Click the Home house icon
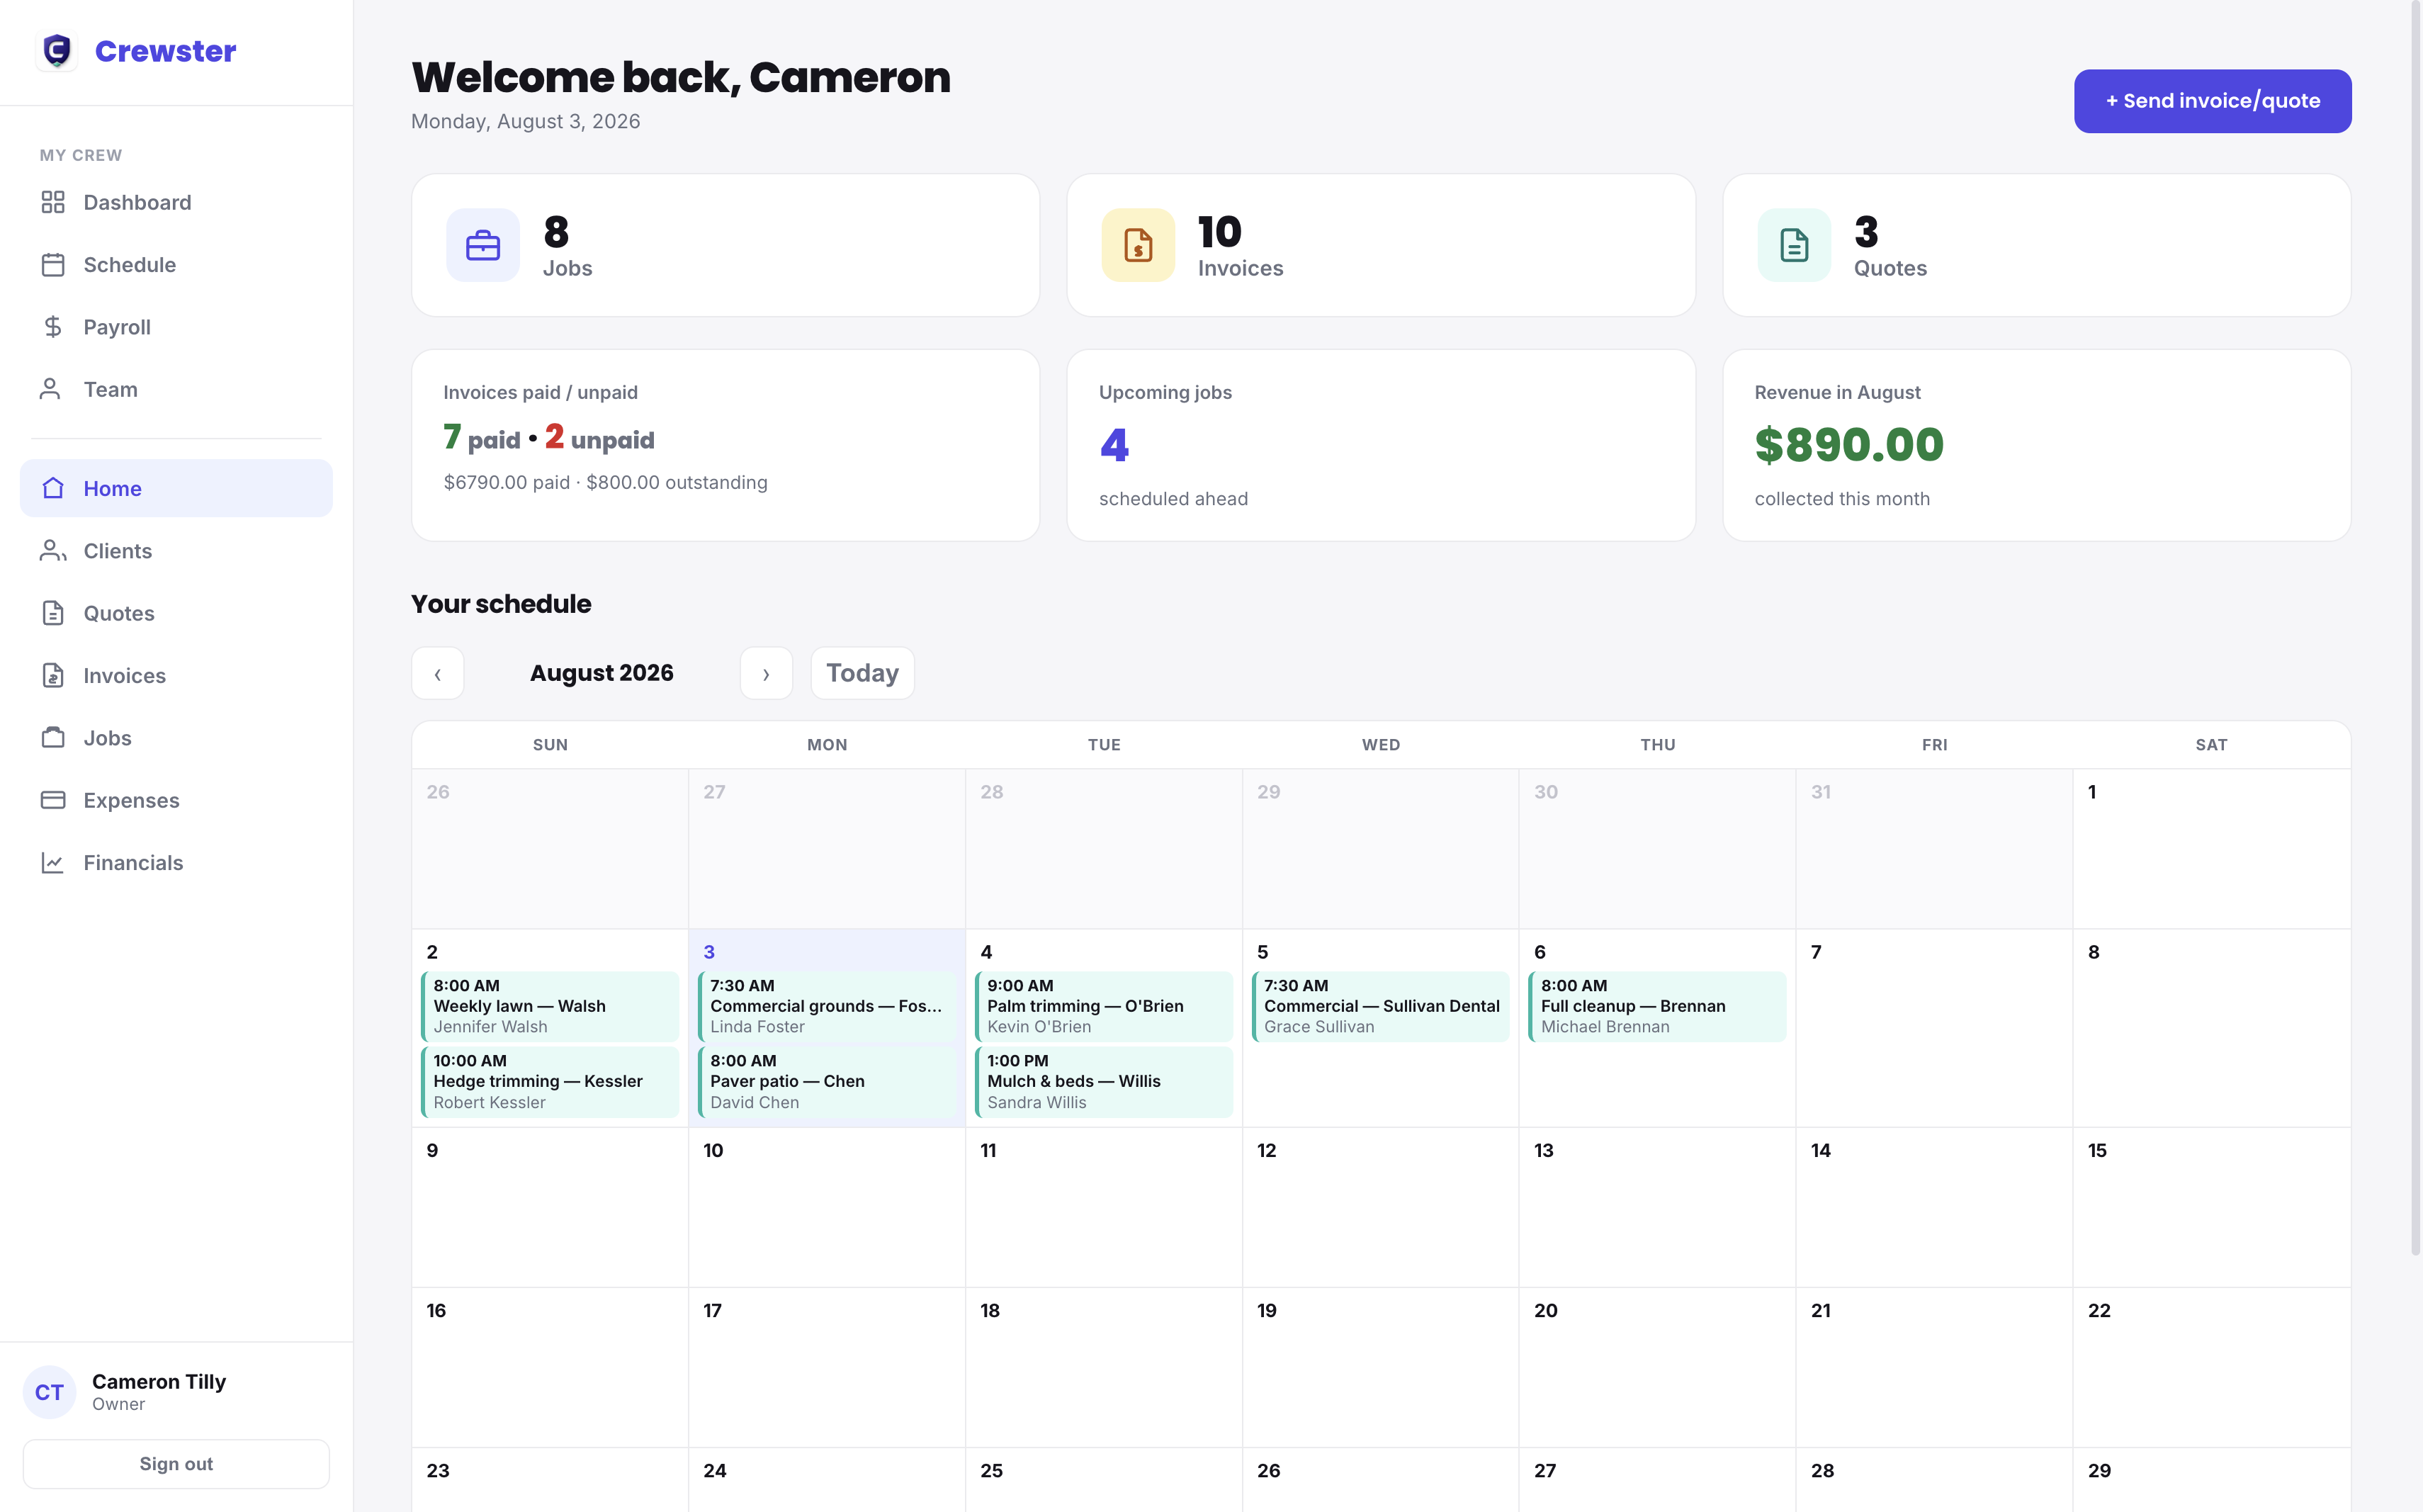Screen dimensions: 2423x1512 [x=53, y=488]
